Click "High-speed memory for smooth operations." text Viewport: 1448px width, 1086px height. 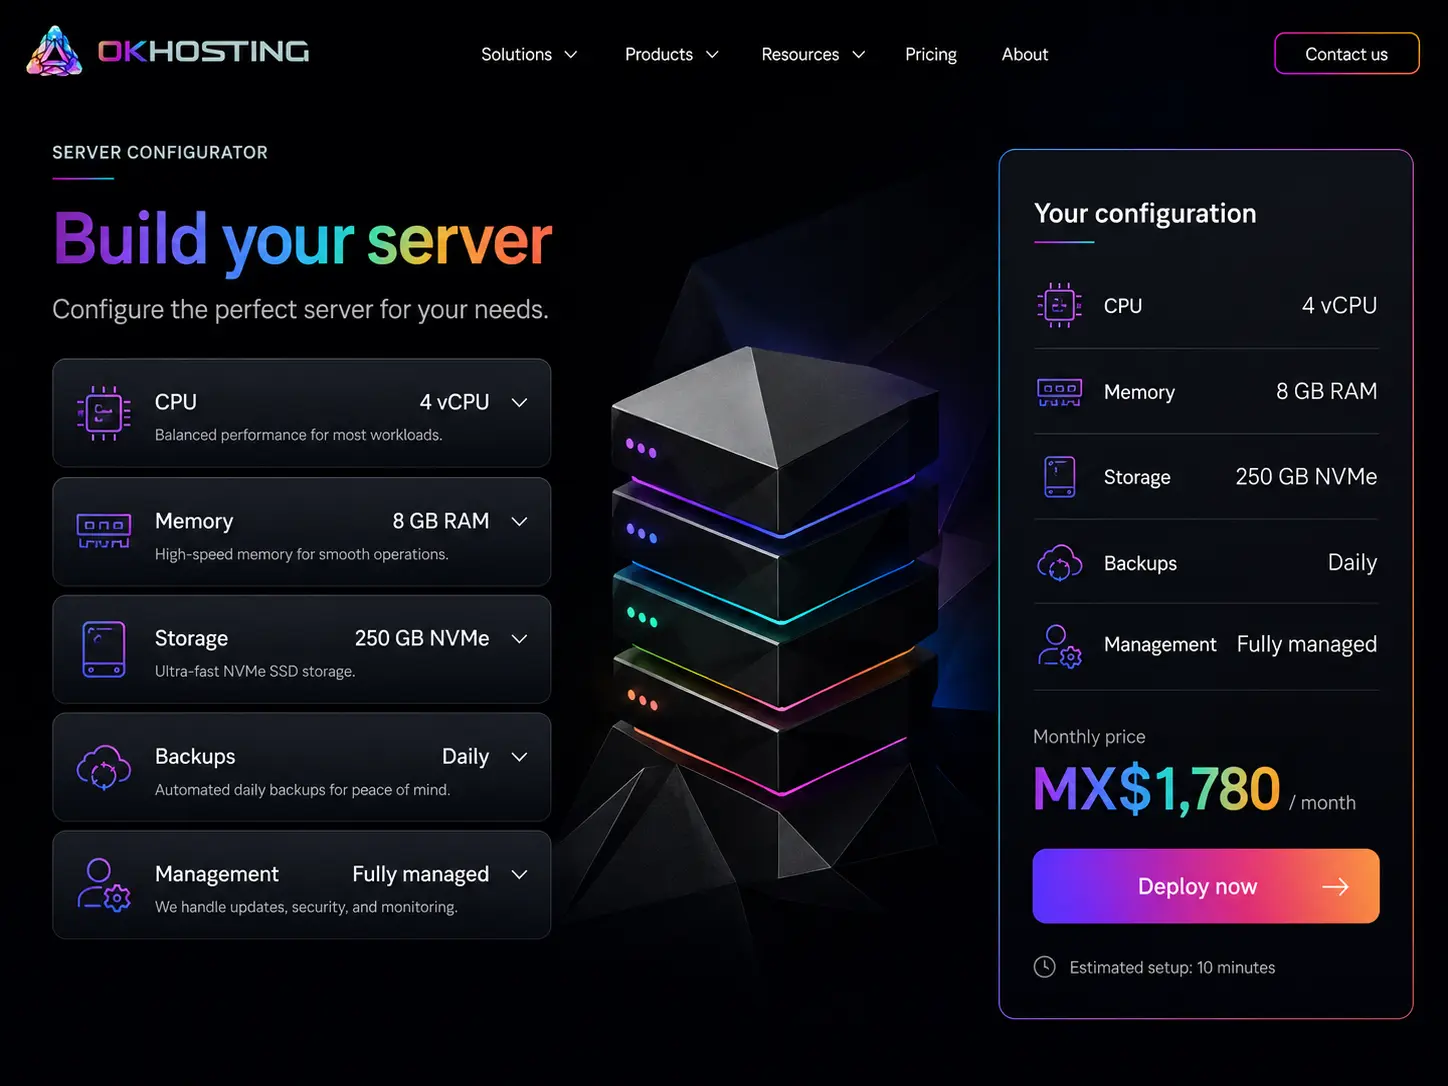pos(301,554)
